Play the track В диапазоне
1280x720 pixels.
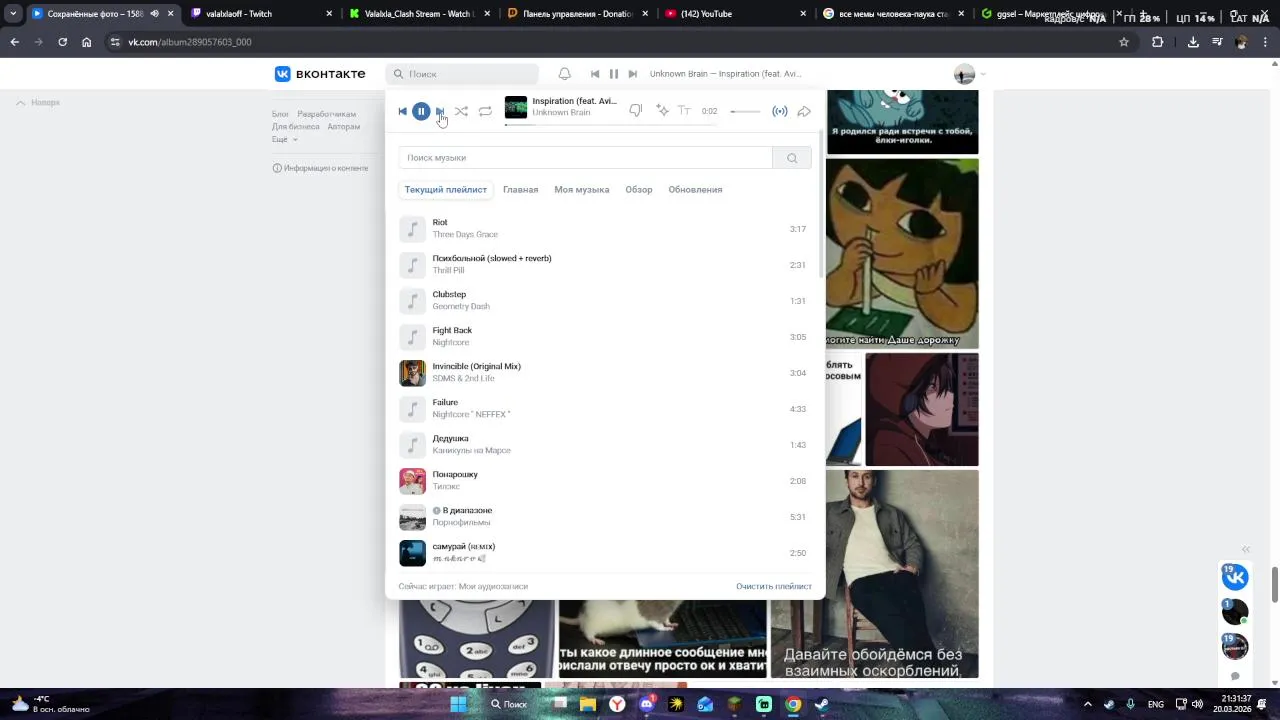(x=605, y=517)
